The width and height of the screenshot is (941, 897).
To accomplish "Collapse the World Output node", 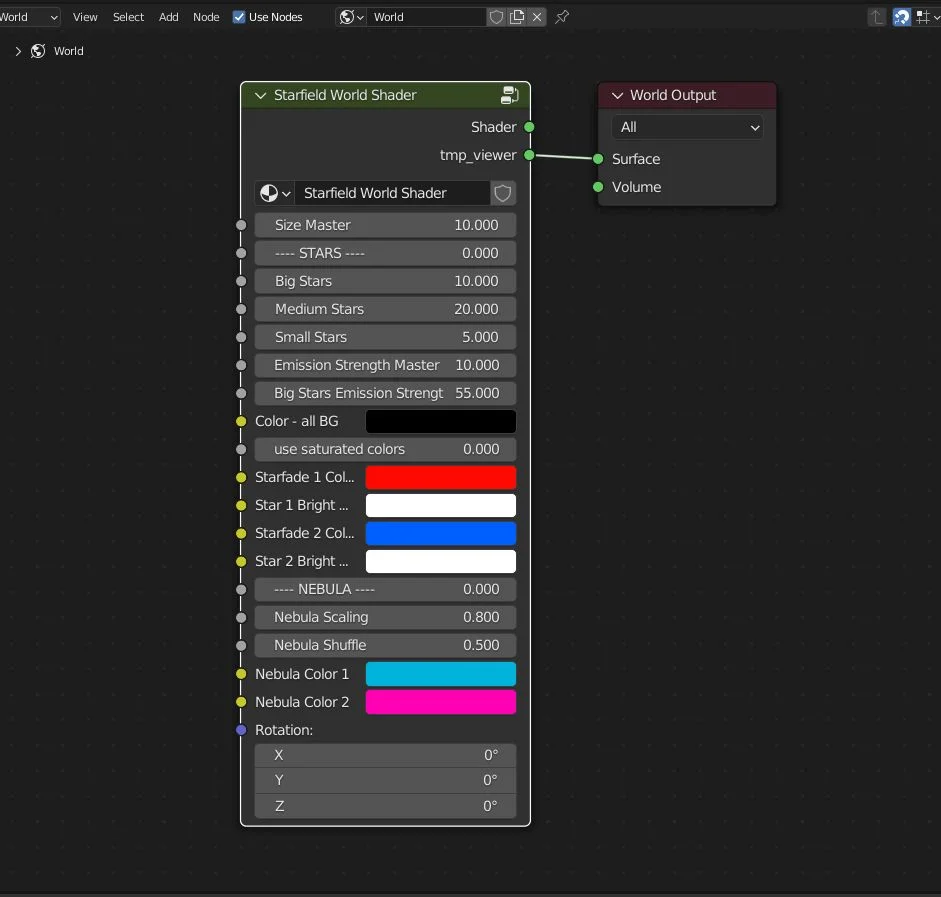I will coord(617,95).
